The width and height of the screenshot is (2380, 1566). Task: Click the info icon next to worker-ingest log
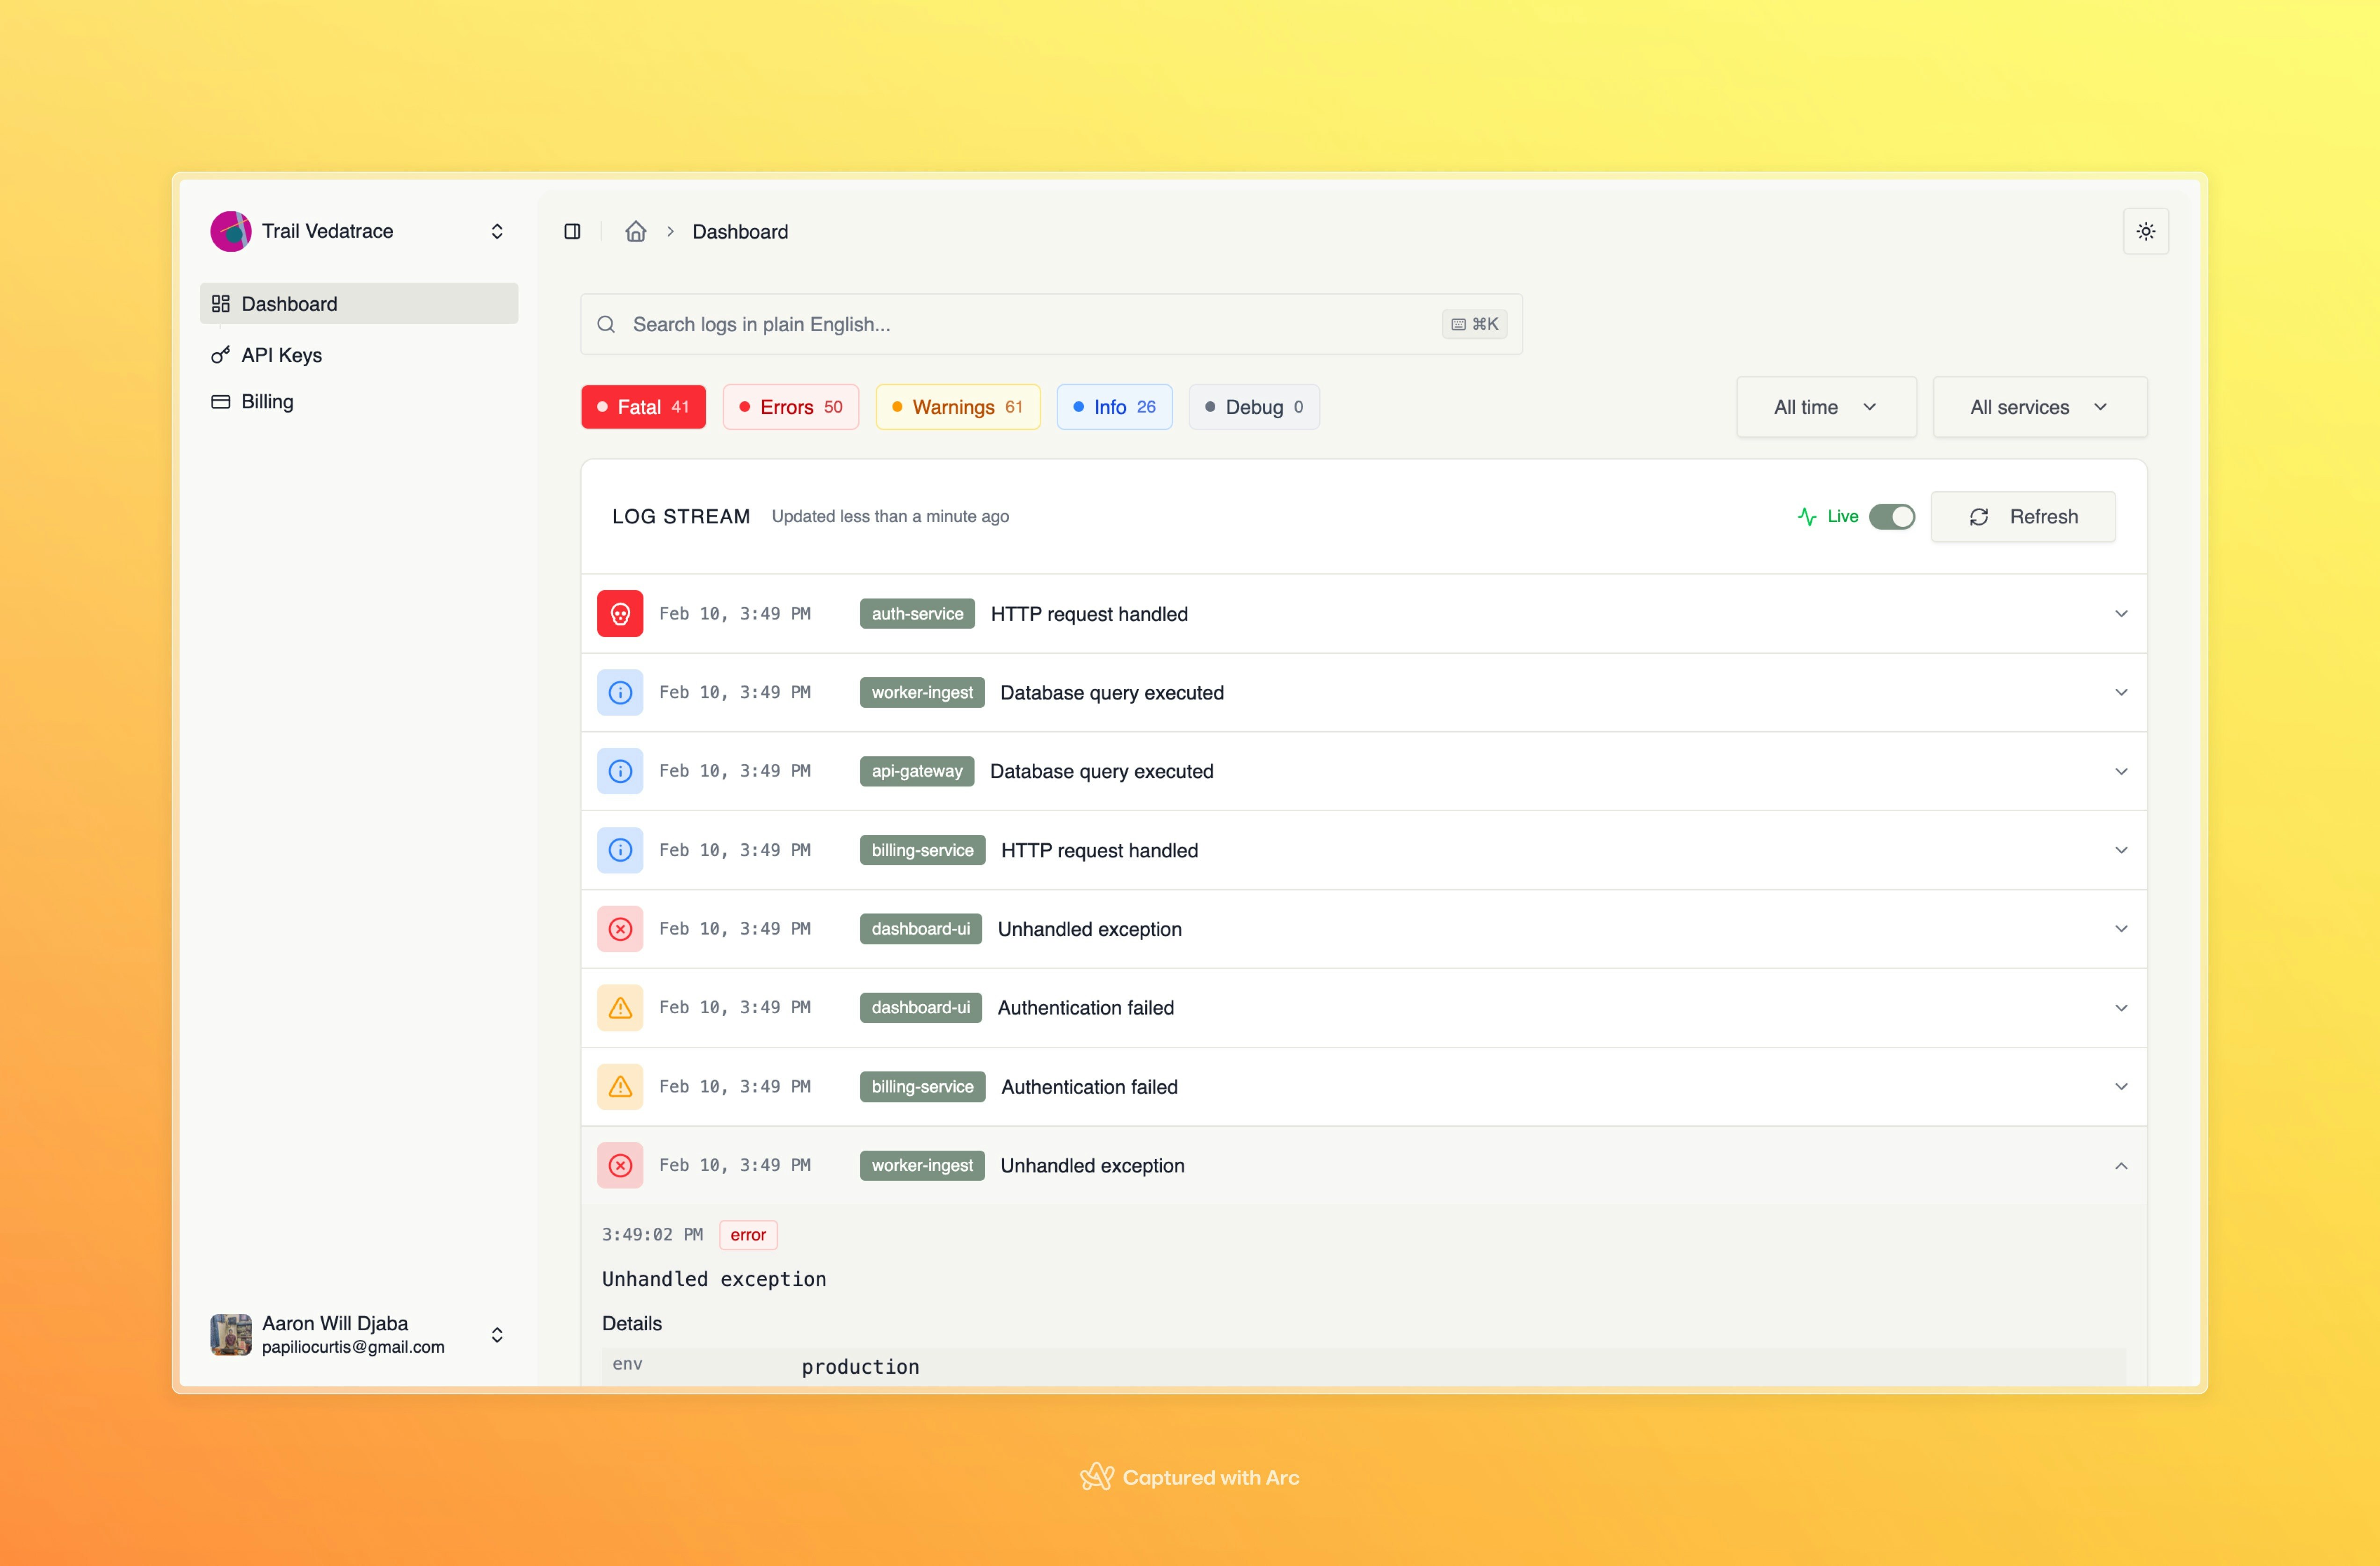[620, 691]
